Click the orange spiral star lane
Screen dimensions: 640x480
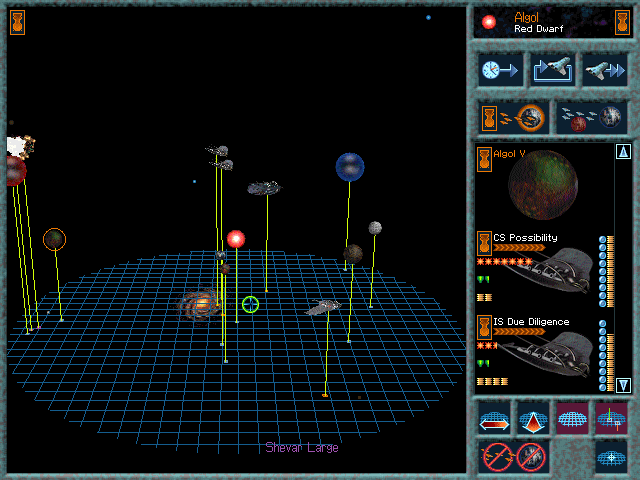coord(201,304)
